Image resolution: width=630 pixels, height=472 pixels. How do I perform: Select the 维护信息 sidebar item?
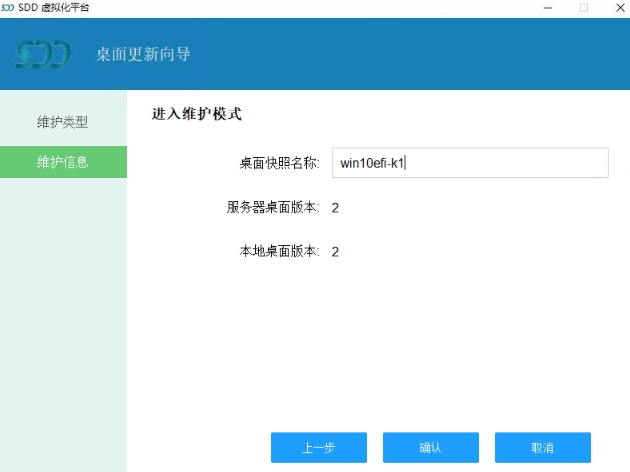63,162
